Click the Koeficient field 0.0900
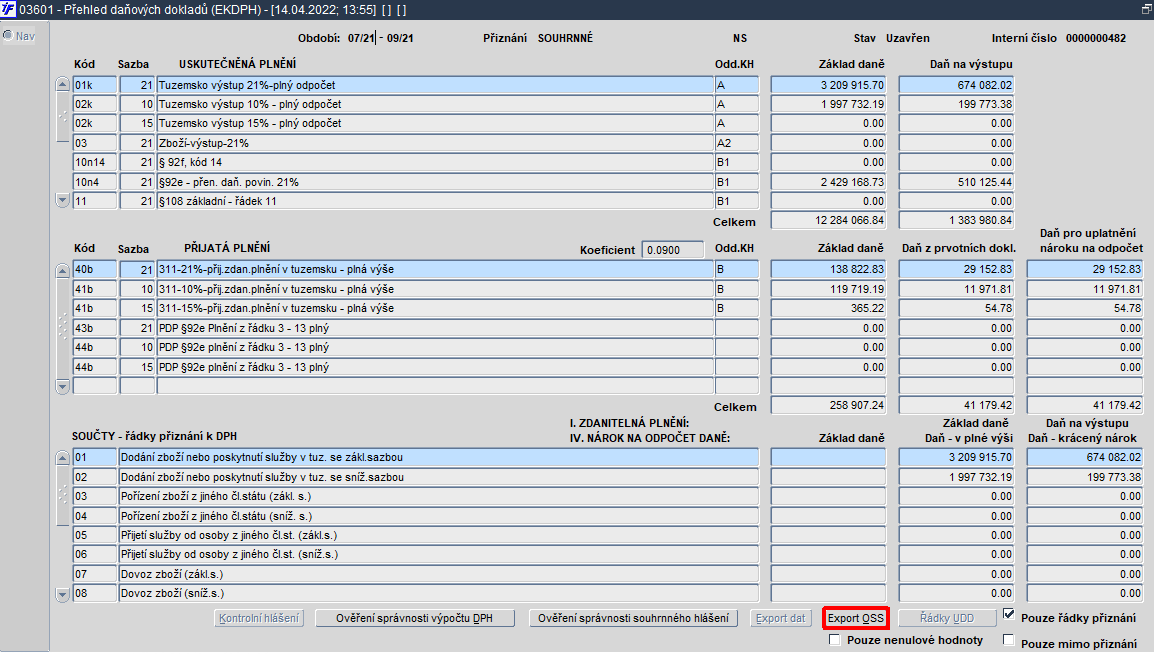Viewport: 1154px width, 654px height. coord(673,250)
